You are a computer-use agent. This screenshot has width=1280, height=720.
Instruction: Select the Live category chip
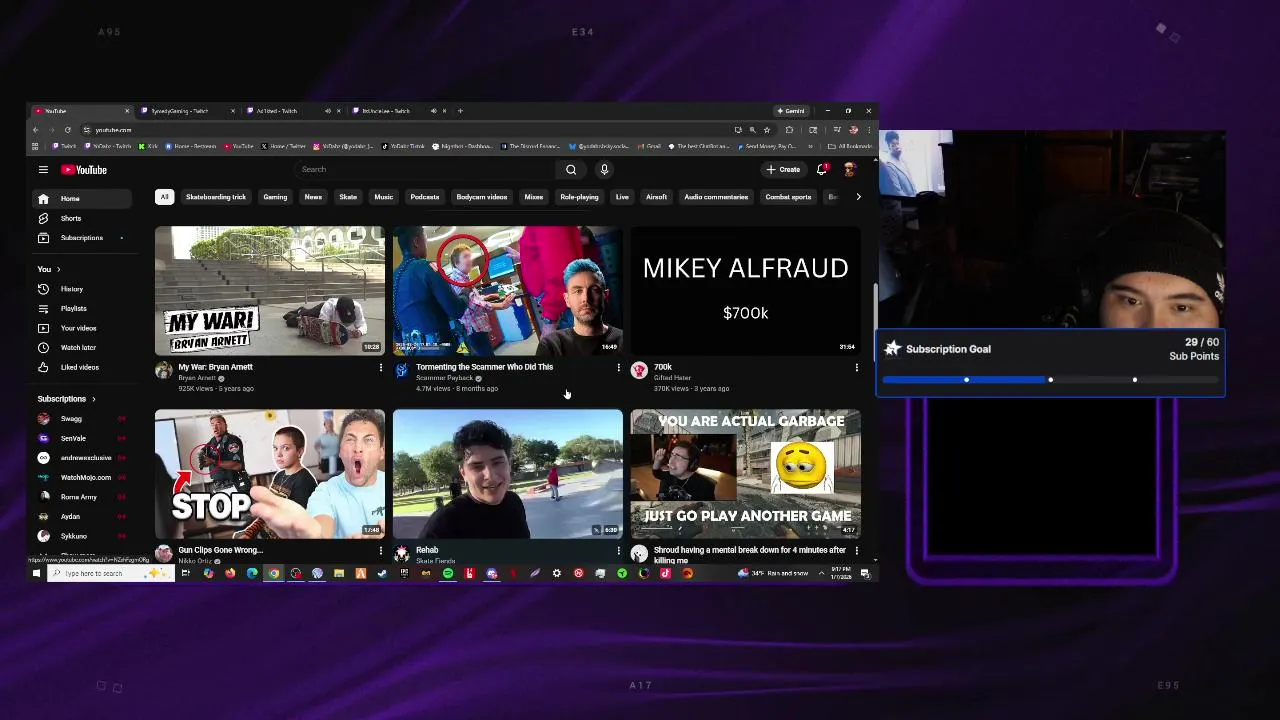pos(622,197)
